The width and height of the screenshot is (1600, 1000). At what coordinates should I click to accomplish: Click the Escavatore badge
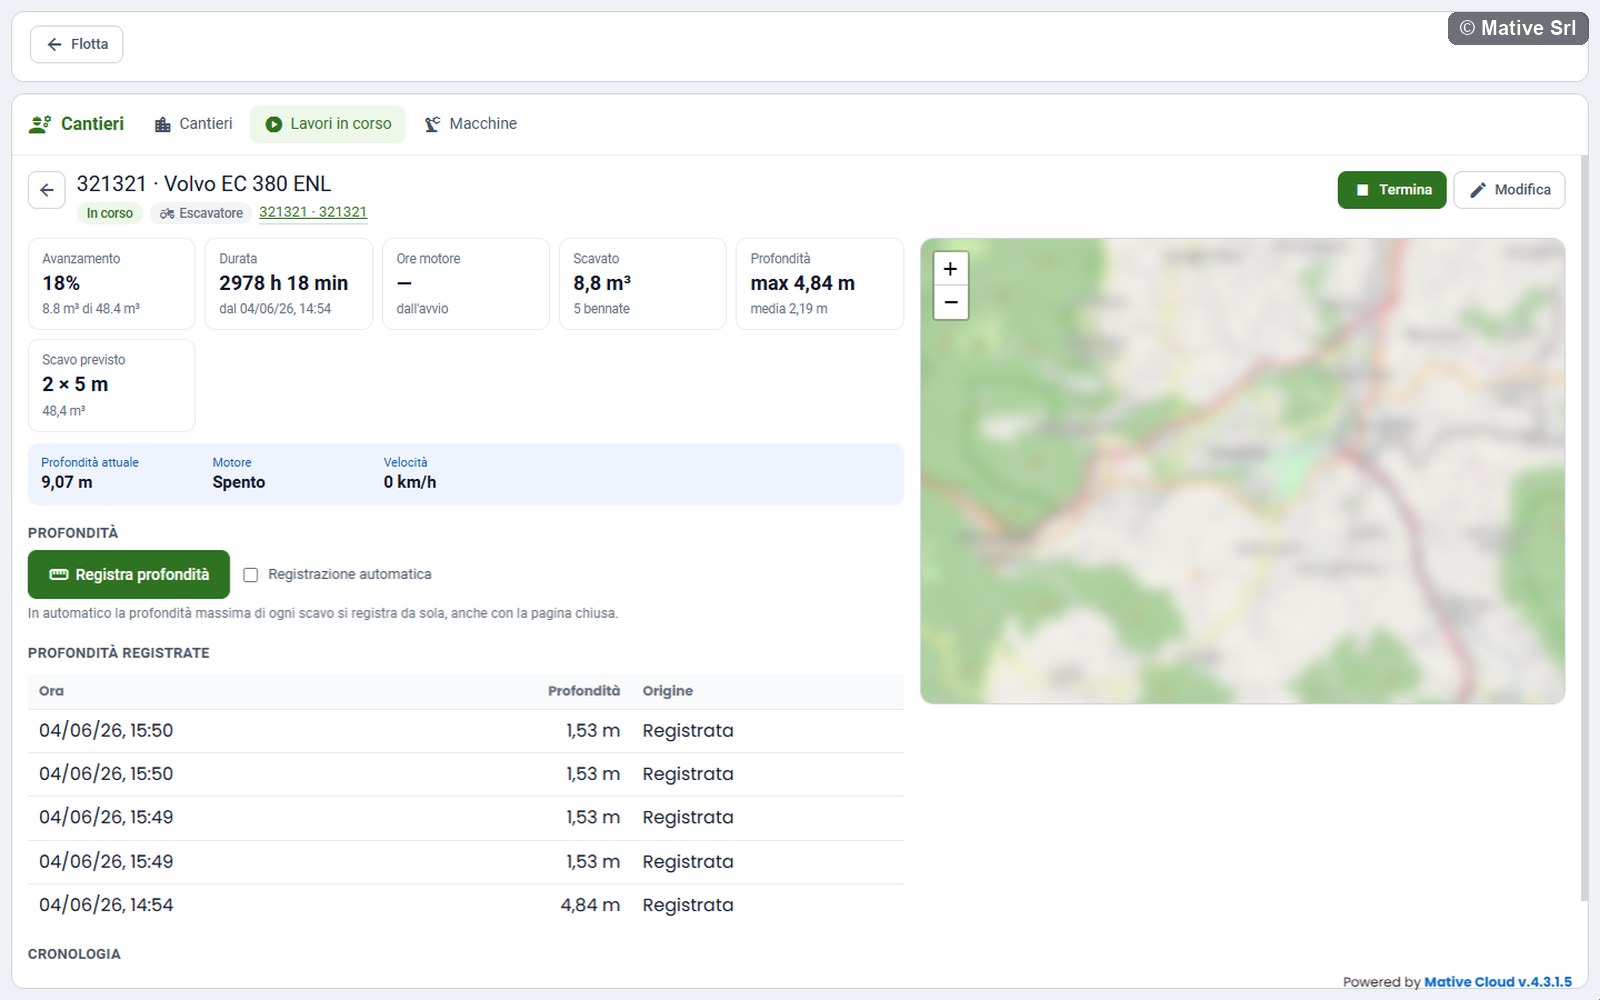[x=201, y=213]
